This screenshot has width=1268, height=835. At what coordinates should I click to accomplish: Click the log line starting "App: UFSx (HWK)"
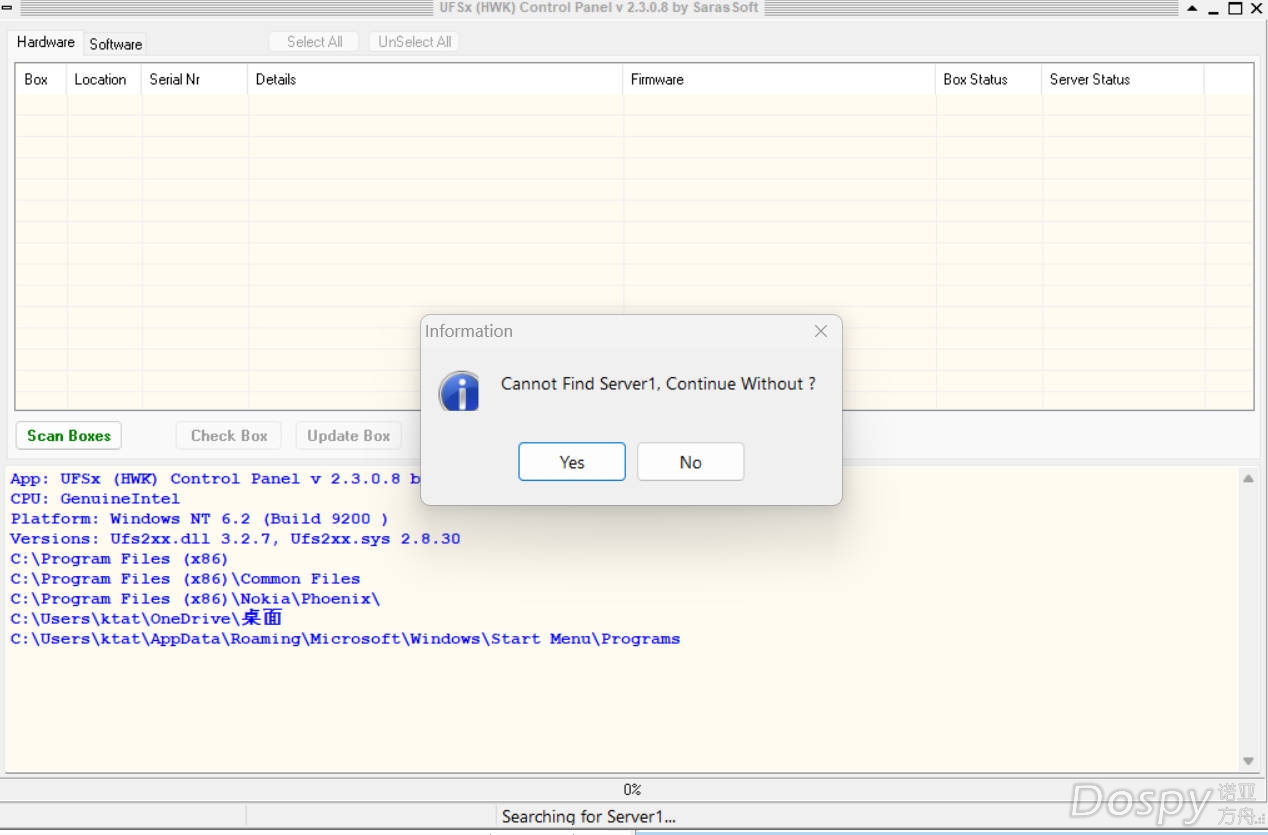point(215,479)
